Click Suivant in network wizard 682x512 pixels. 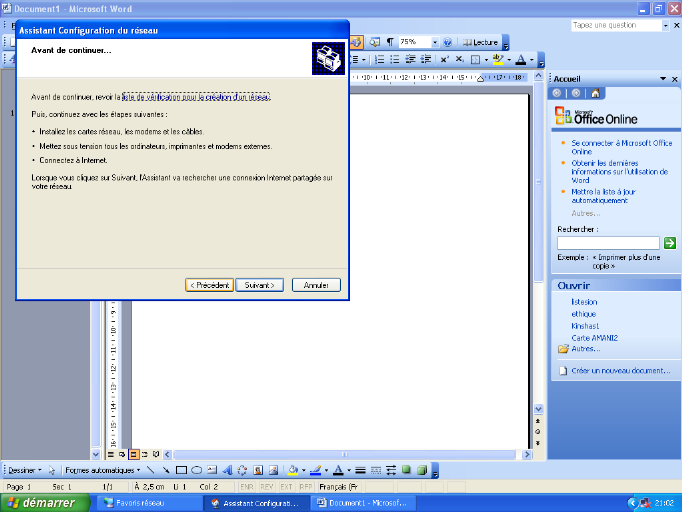tap(260, 285)
